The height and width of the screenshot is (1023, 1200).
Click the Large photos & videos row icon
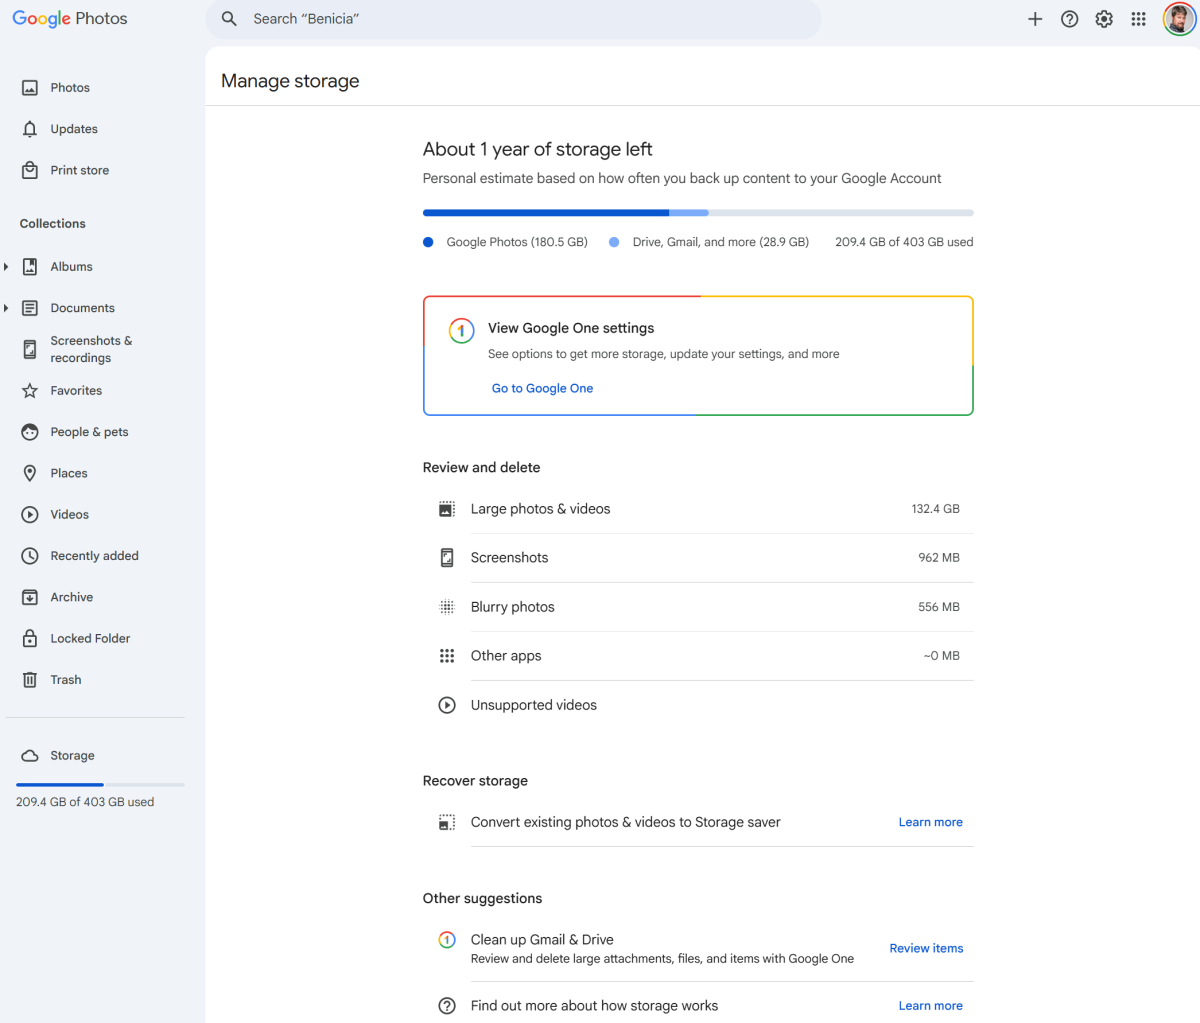pyautogui.click(x=447, y=509)
